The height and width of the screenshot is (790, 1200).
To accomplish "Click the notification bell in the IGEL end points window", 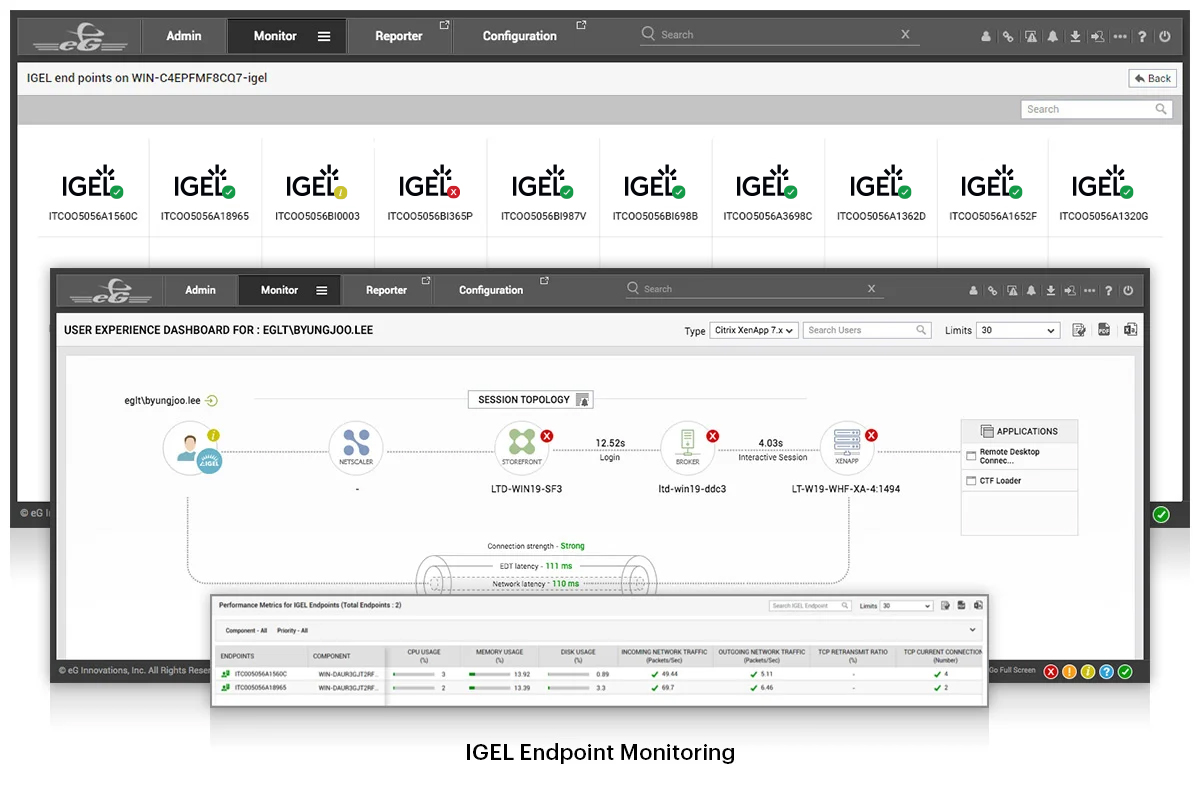I will click(1053, 36).
